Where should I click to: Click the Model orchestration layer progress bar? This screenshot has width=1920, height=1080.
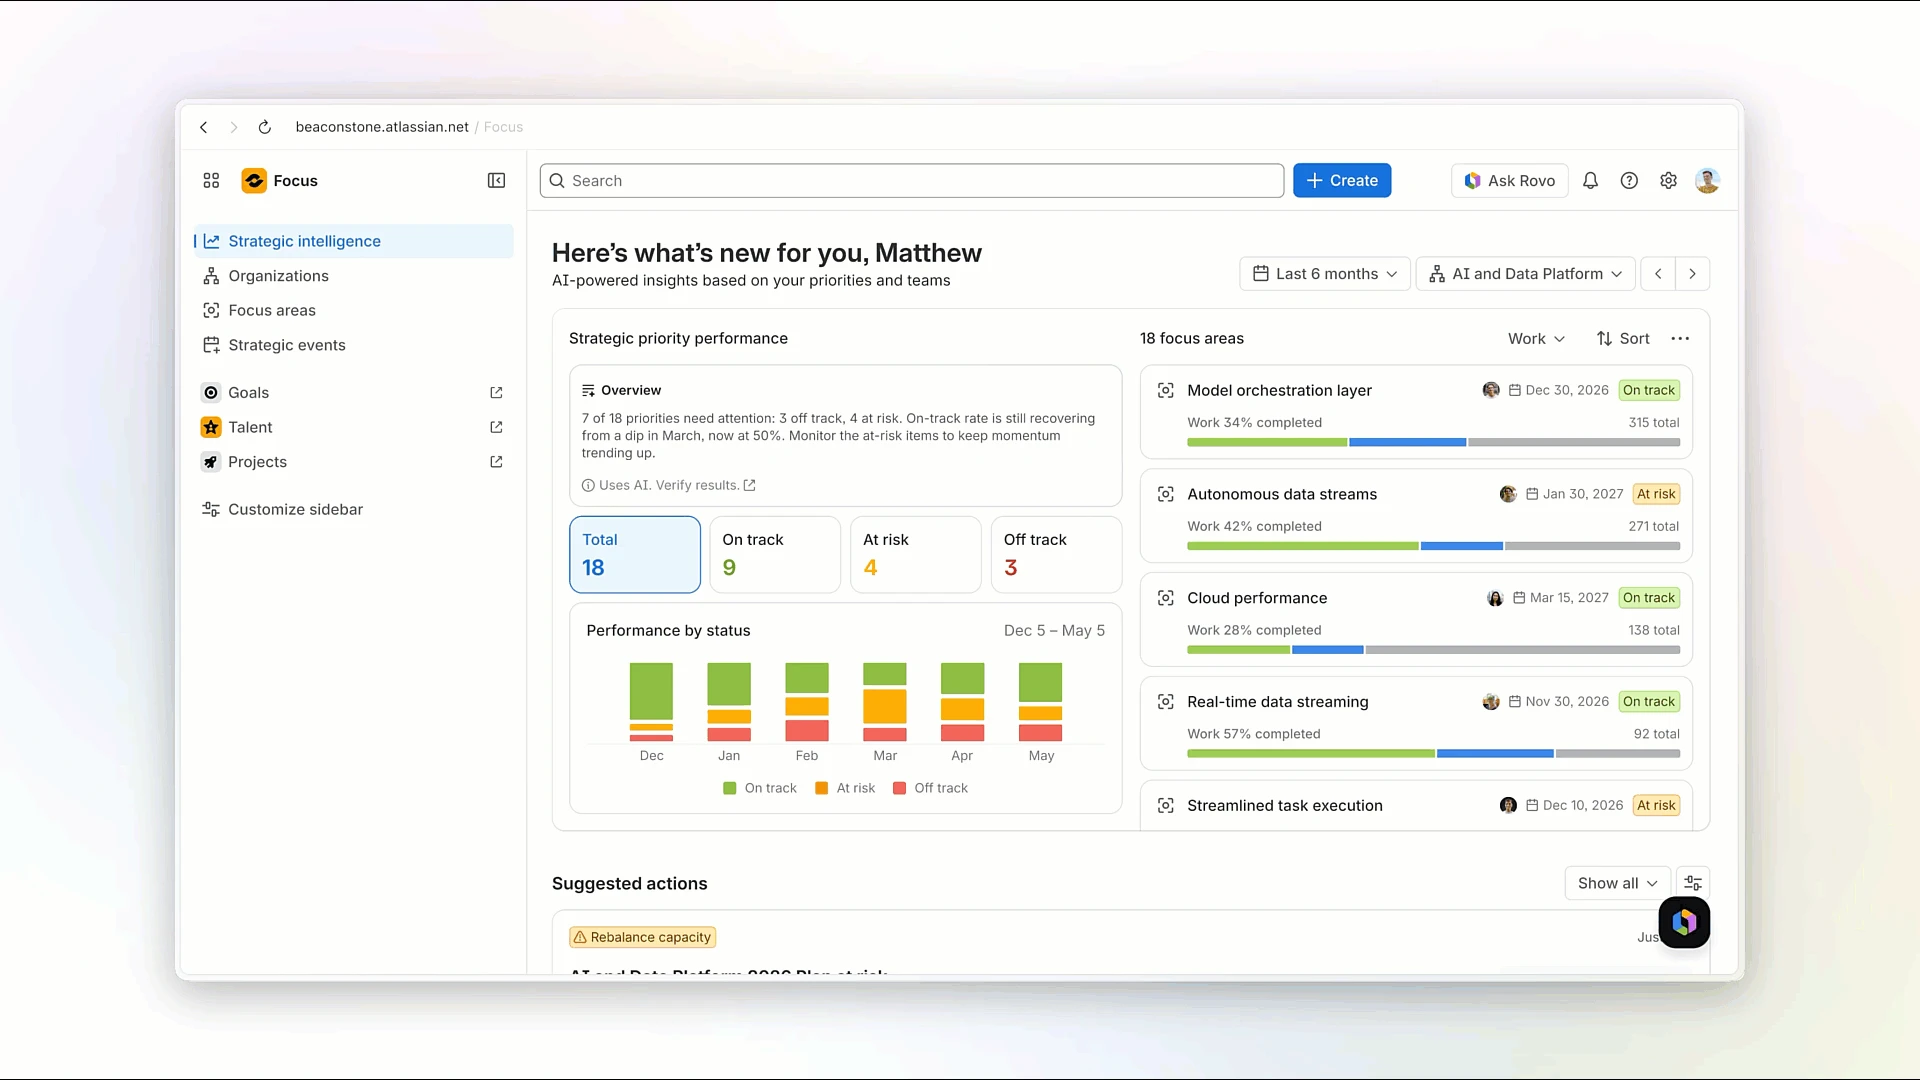(x=1433, y=442)
